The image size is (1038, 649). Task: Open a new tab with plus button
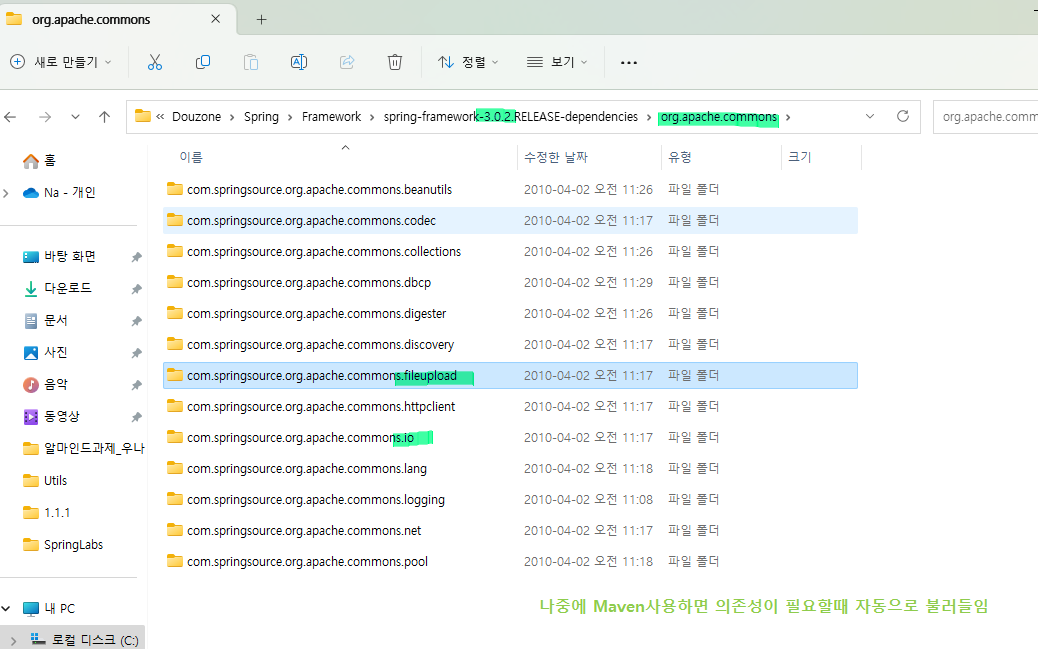click(x=261, y=20)
